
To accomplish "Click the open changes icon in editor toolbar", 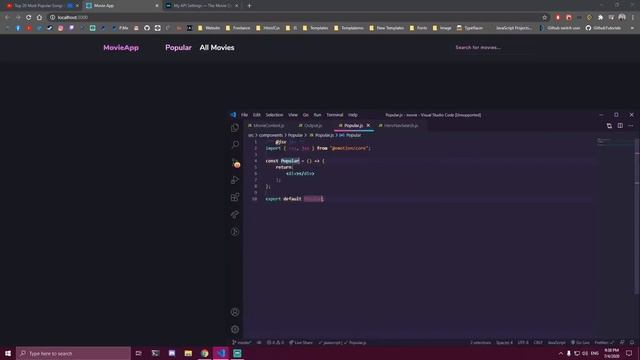I will (609, 126).
